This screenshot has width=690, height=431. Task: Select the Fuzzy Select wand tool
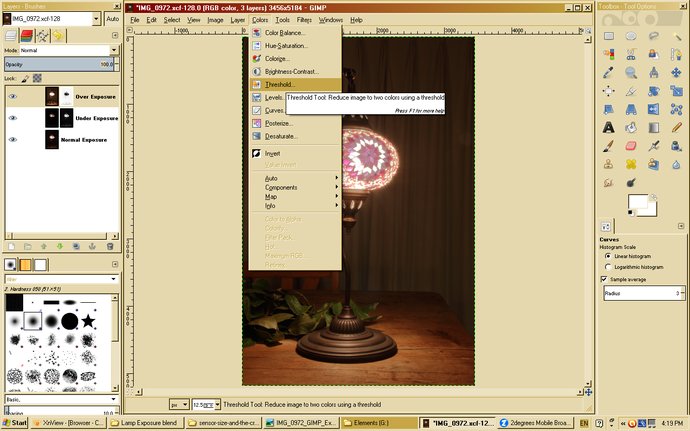pos(676,36)
